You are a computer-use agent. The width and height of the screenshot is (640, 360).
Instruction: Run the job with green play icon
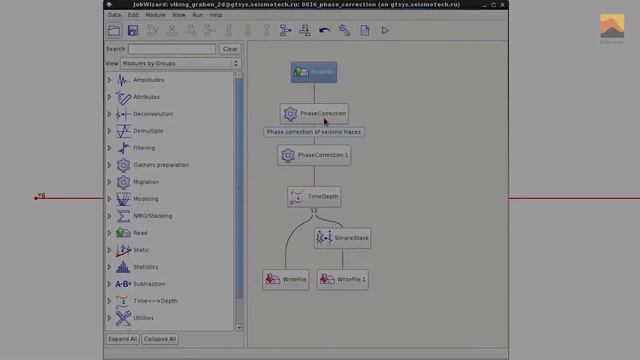coord(385,30)
